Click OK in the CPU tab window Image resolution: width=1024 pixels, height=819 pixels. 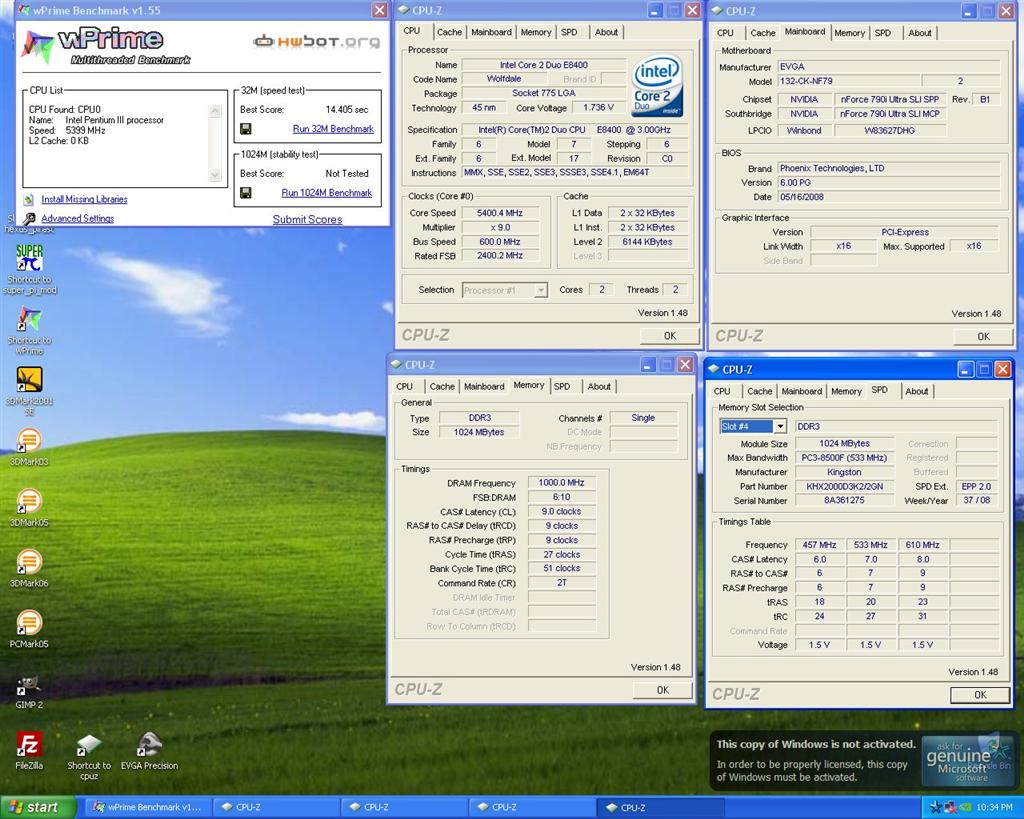[x=670, y=336]
